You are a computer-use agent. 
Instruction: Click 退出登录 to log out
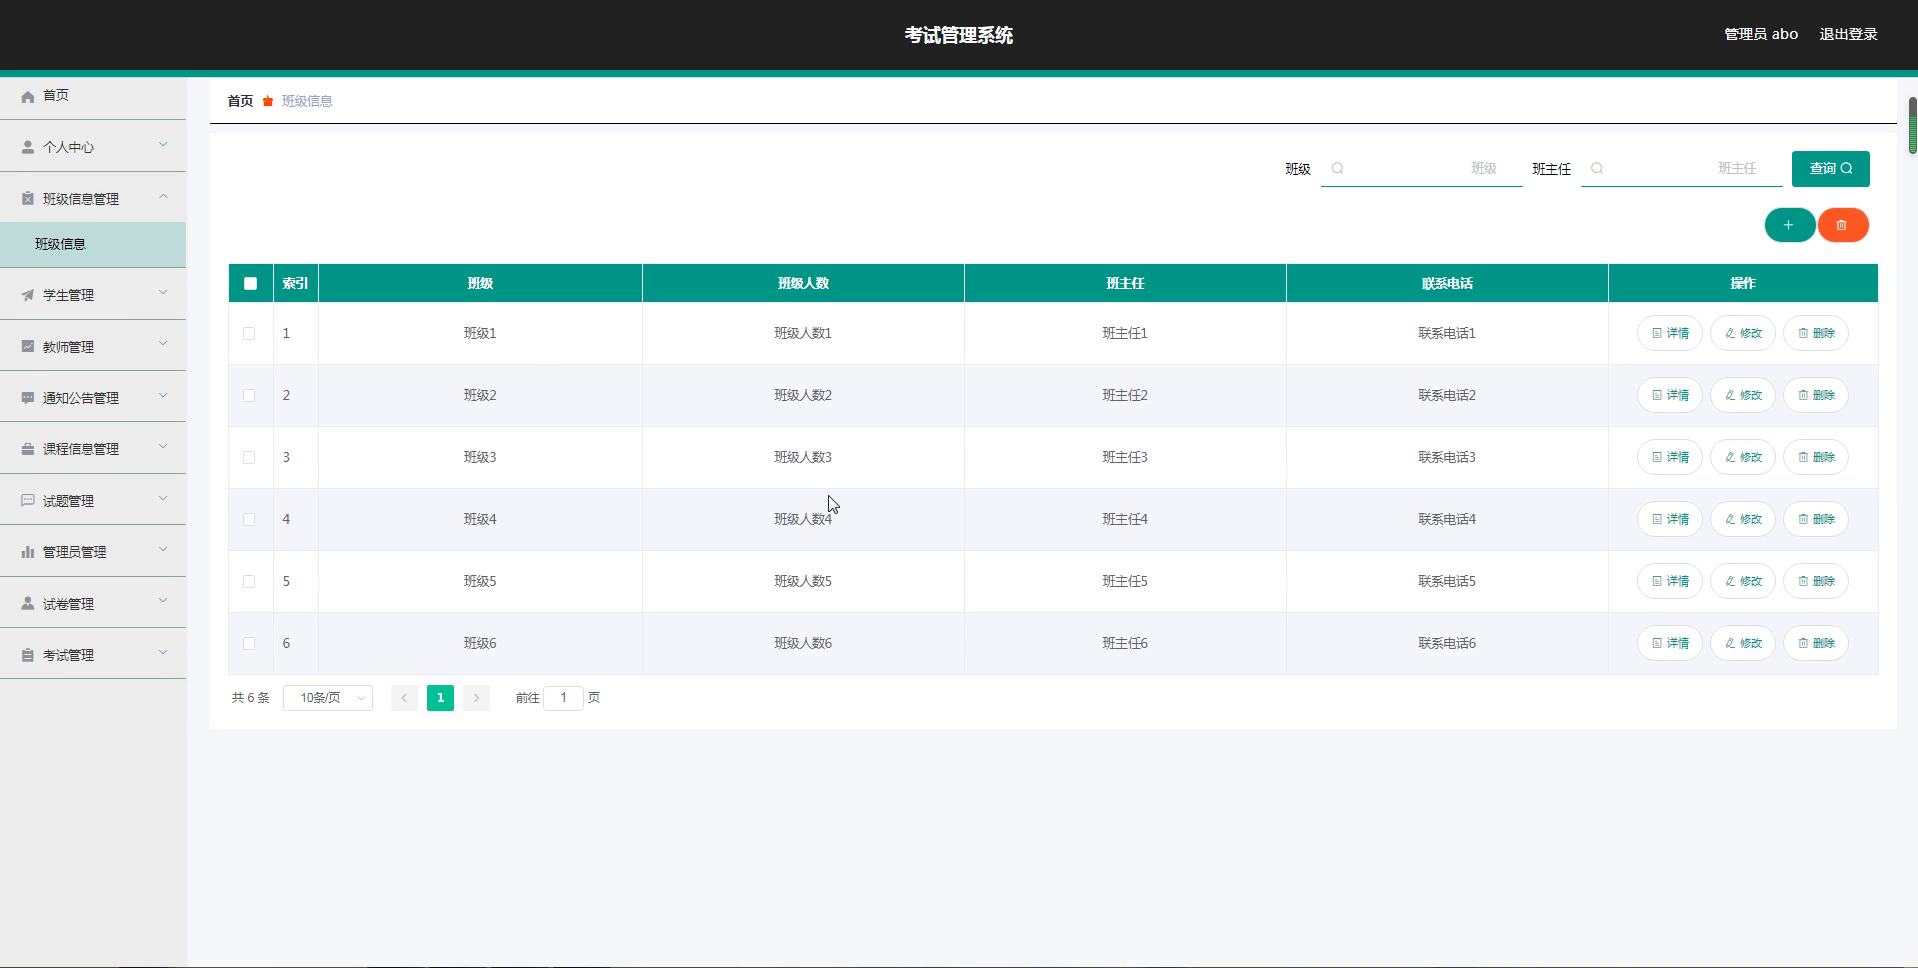pos(1848,34)
